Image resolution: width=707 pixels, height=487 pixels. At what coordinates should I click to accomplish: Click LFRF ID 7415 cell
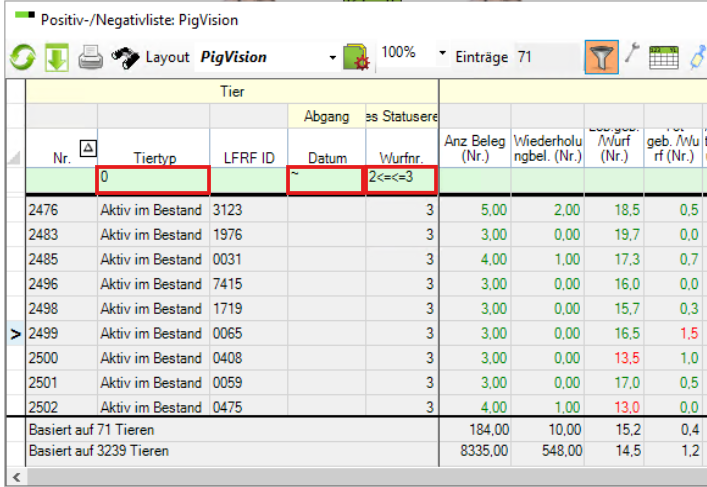(x=248, y=284)
